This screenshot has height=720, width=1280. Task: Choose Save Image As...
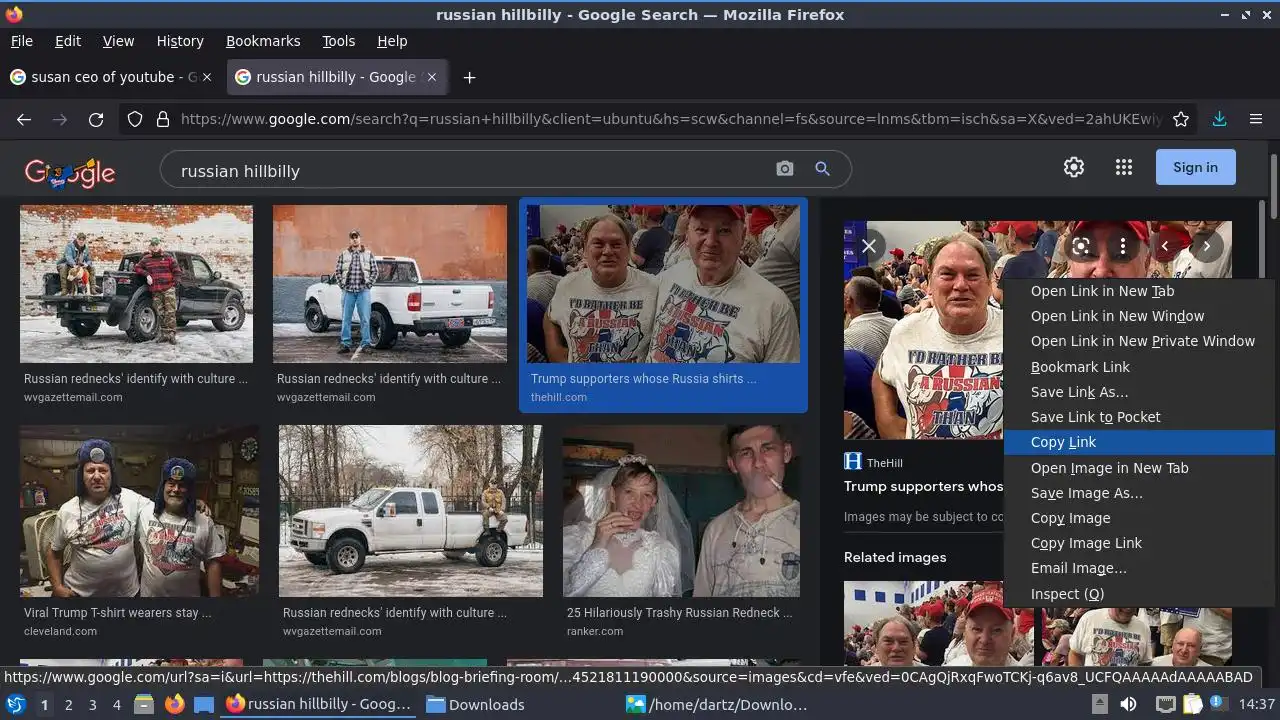click(1139, 493)
